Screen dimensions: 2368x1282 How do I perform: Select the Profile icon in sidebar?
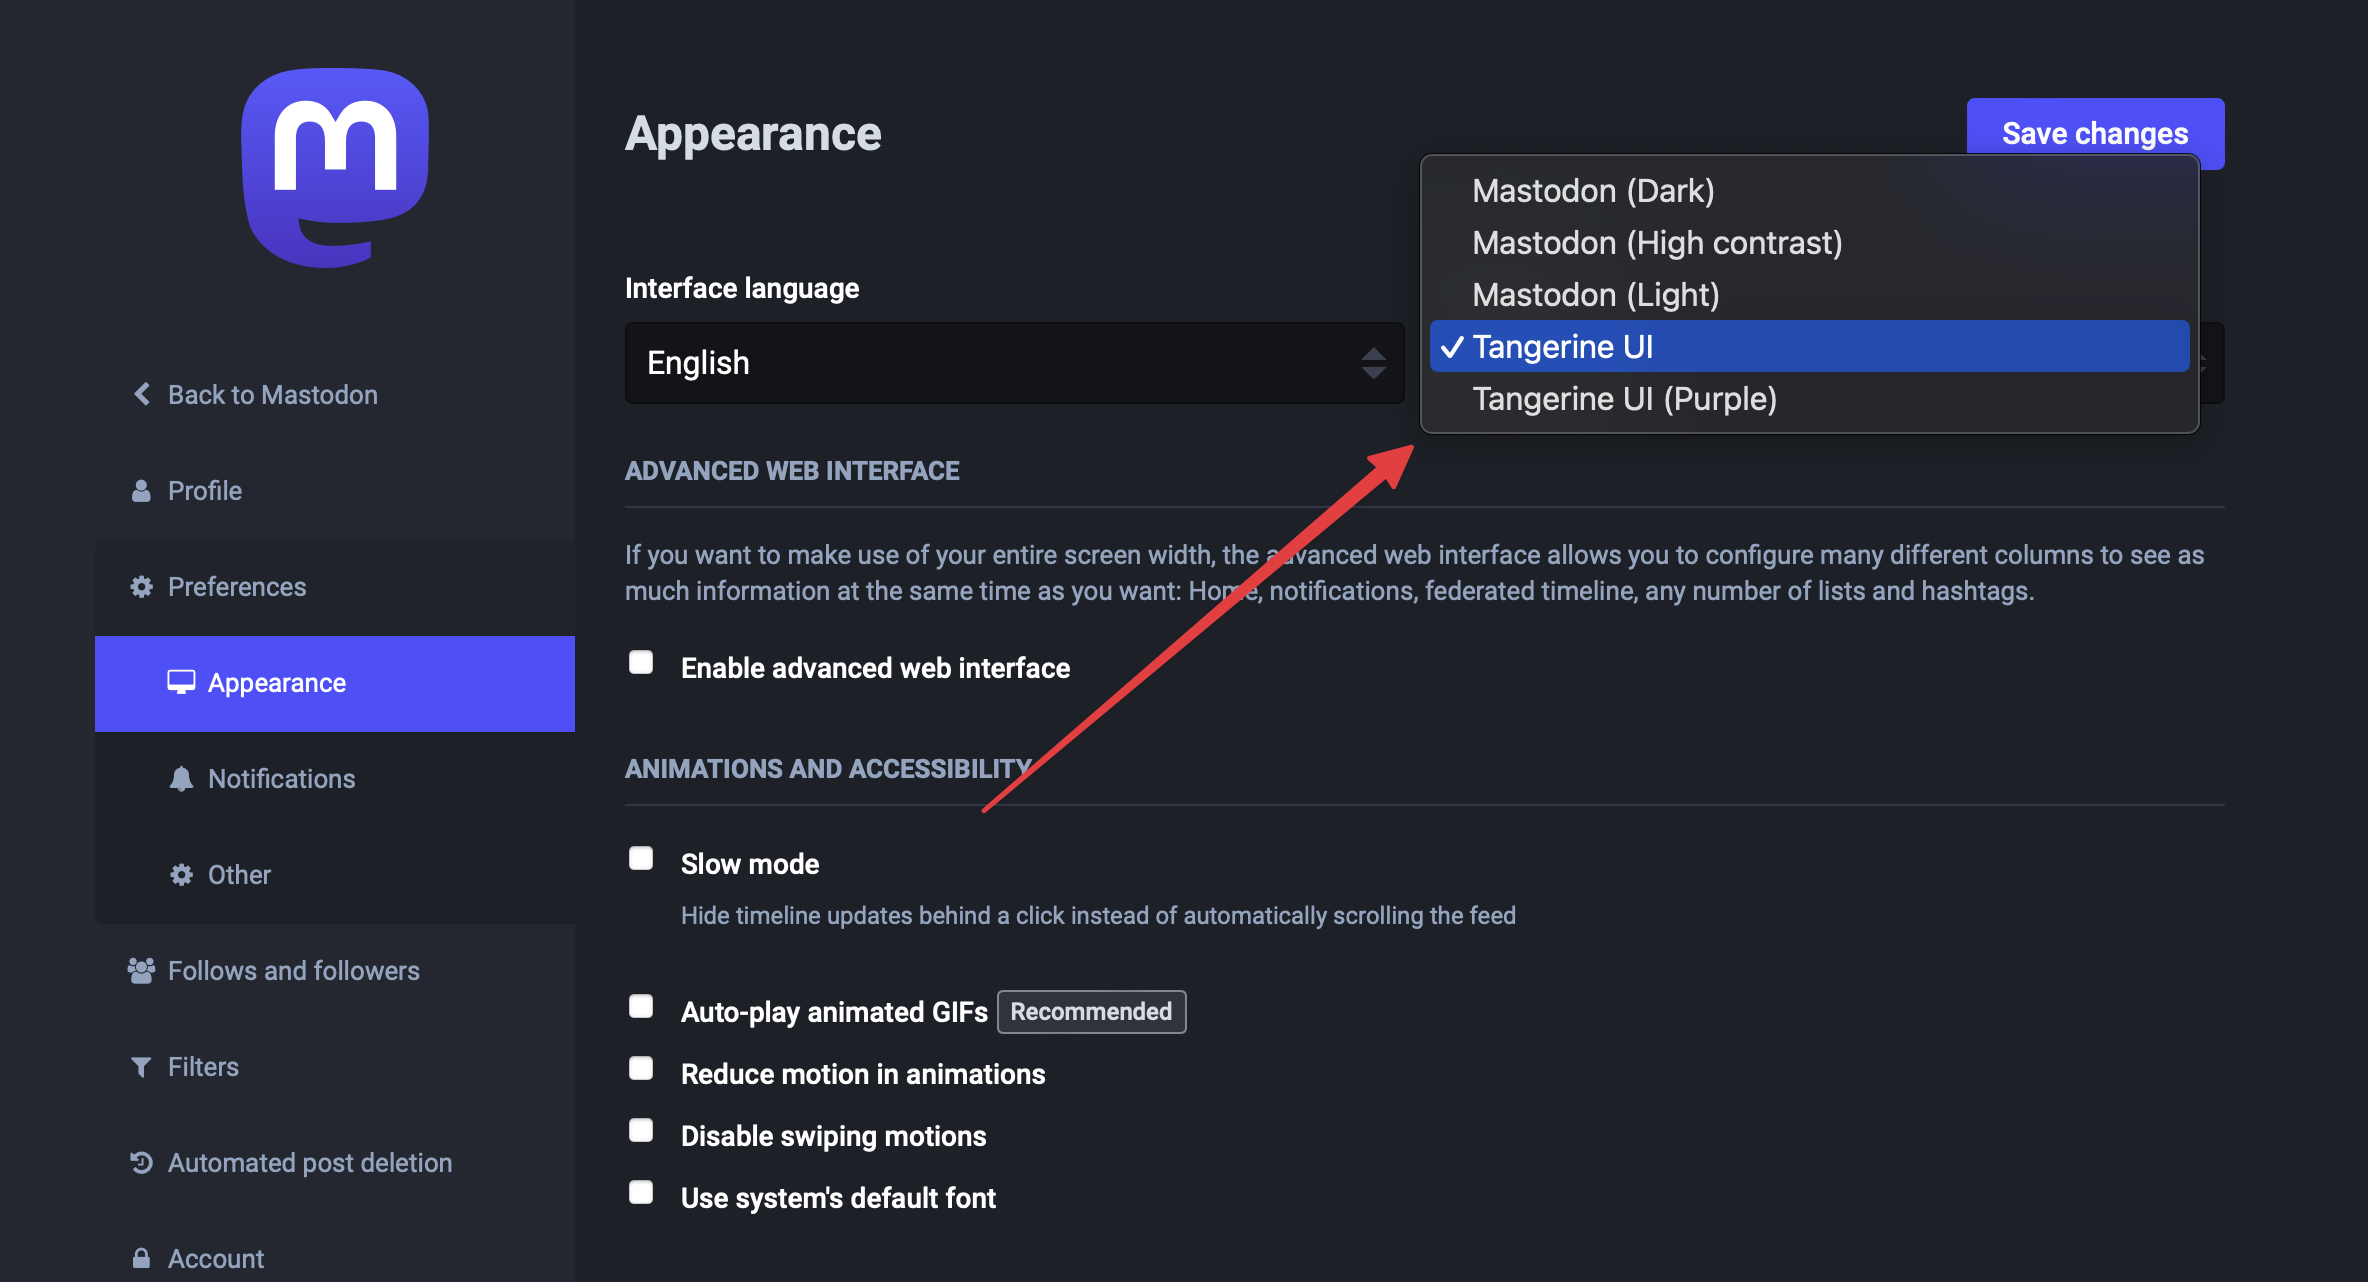tap(141, 490)
